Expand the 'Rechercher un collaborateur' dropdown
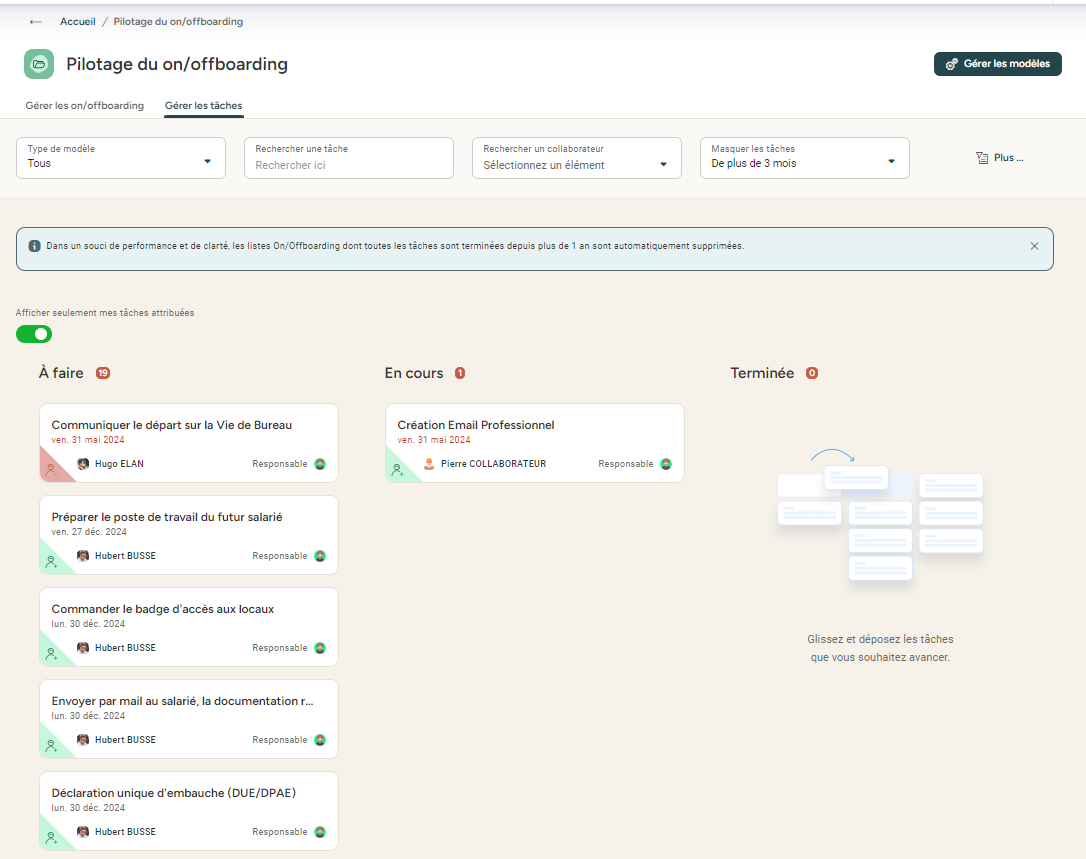This screenshot has width=1086, height=859. tap(576, 158)
